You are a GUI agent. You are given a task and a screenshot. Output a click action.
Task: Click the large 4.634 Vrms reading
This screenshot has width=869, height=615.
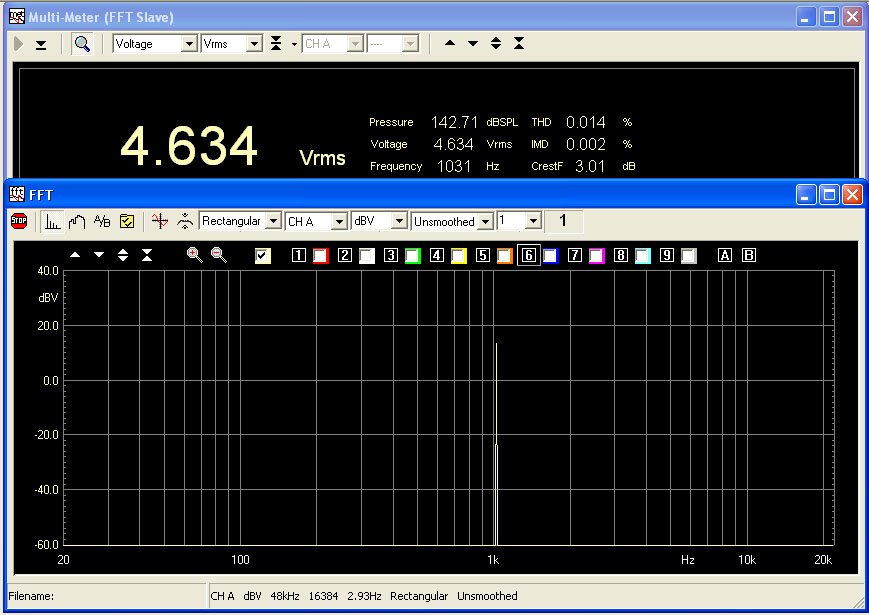point(189,147)
